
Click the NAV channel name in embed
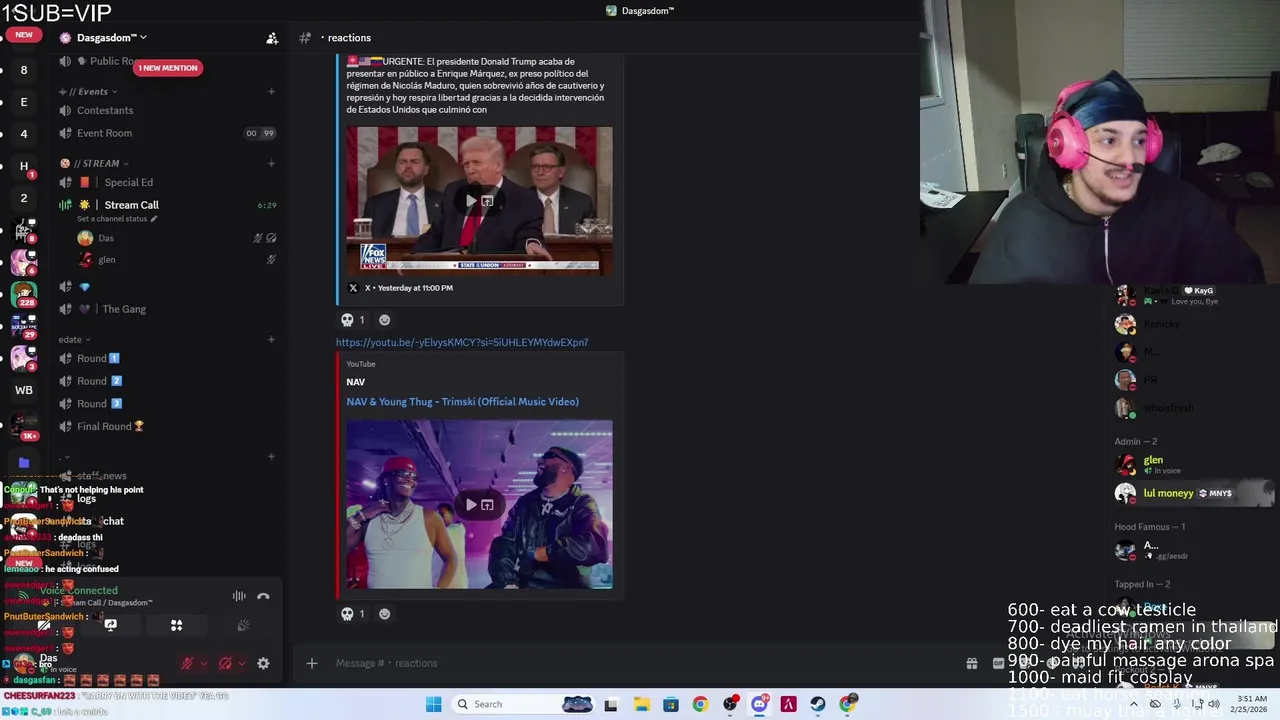click(356, 382)
